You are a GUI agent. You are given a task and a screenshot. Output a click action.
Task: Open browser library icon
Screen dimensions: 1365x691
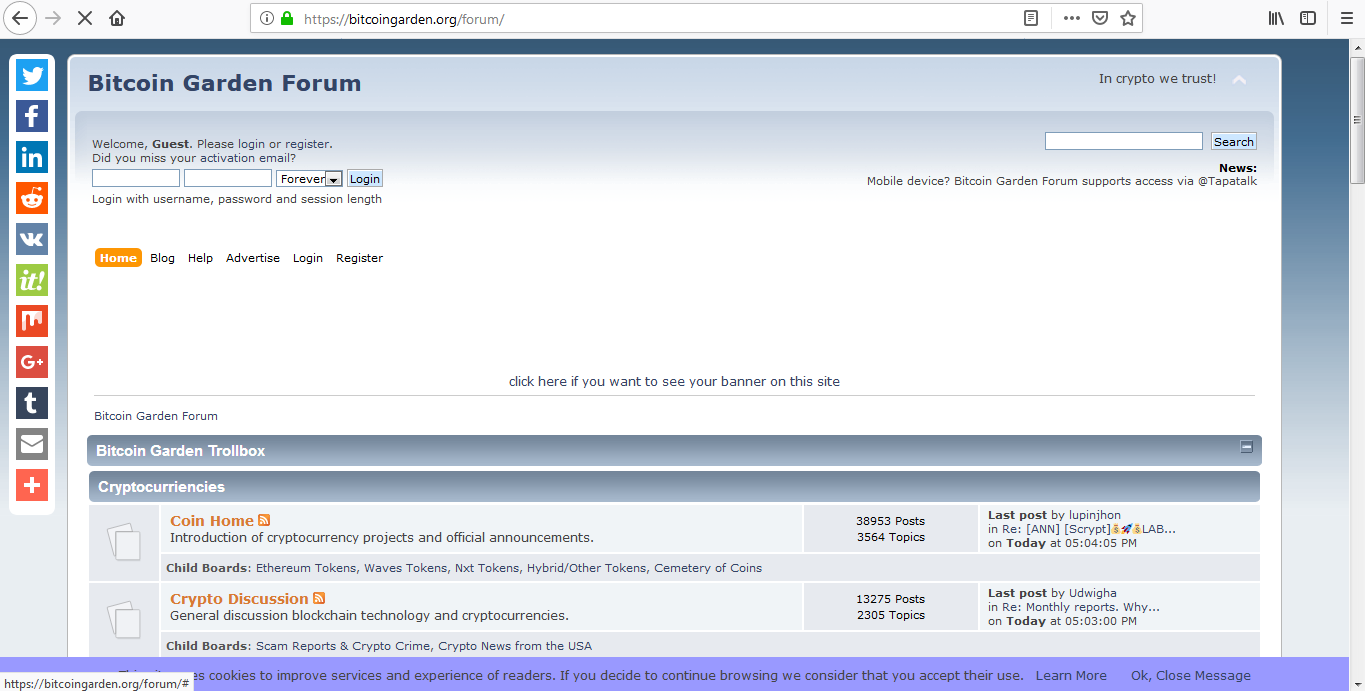pyautogui.click(x=1277, y=18)
